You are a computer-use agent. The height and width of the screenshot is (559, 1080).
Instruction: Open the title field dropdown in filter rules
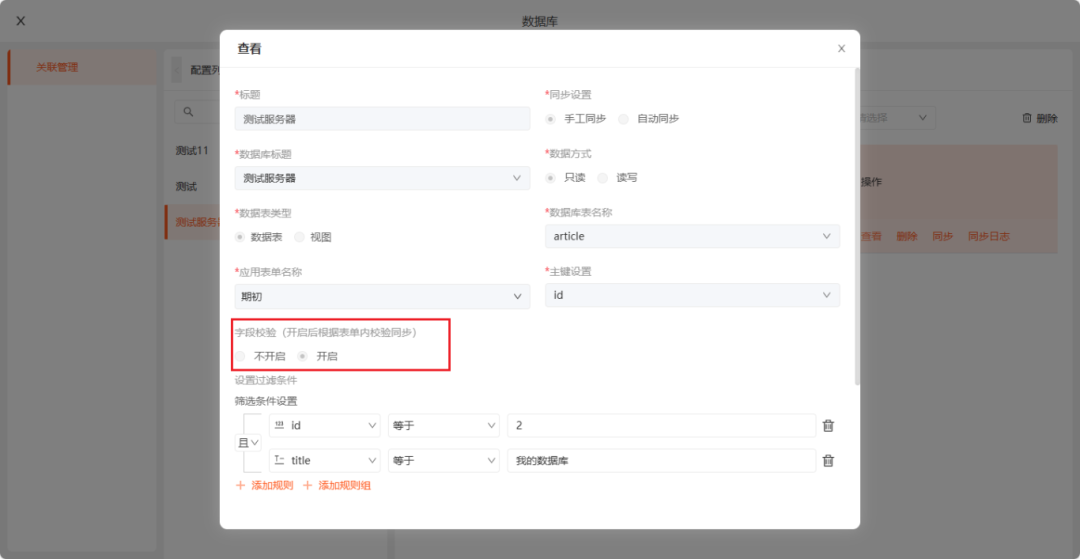[324, 461]
